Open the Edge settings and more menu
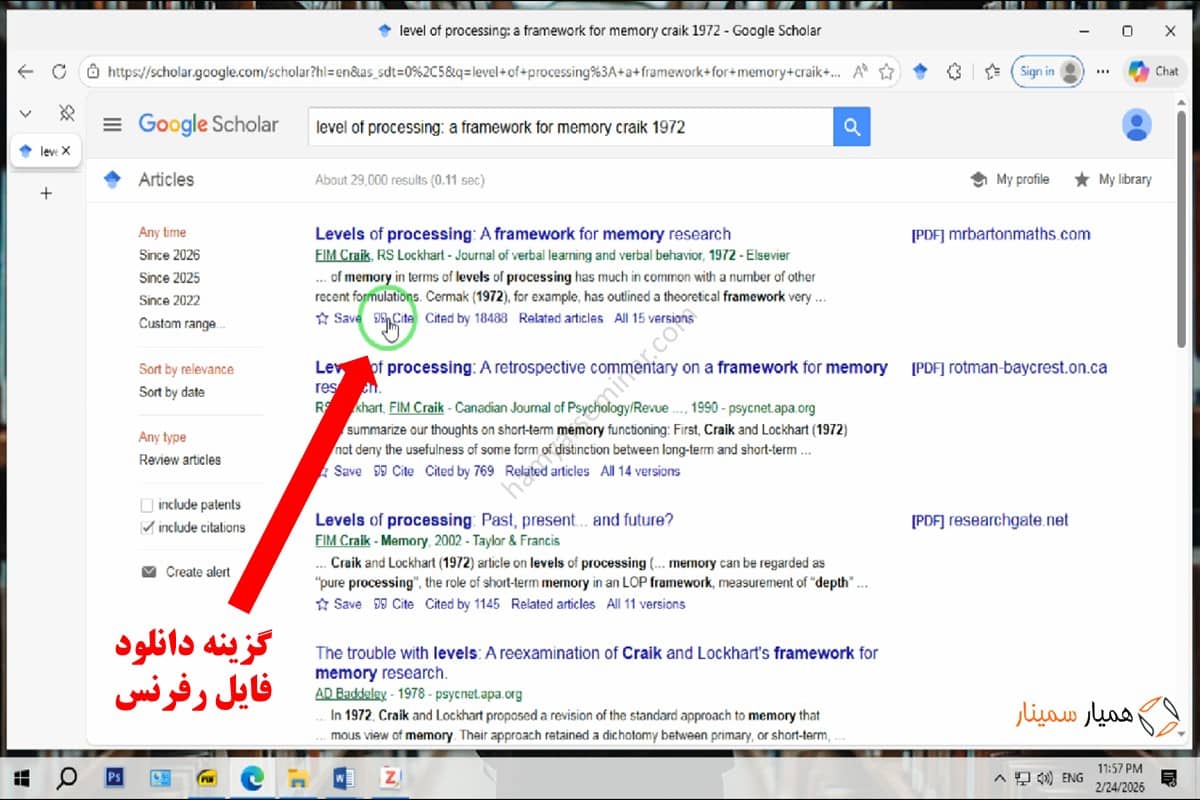Screen dimensions: 1200x800 [x=1103, y=72]
